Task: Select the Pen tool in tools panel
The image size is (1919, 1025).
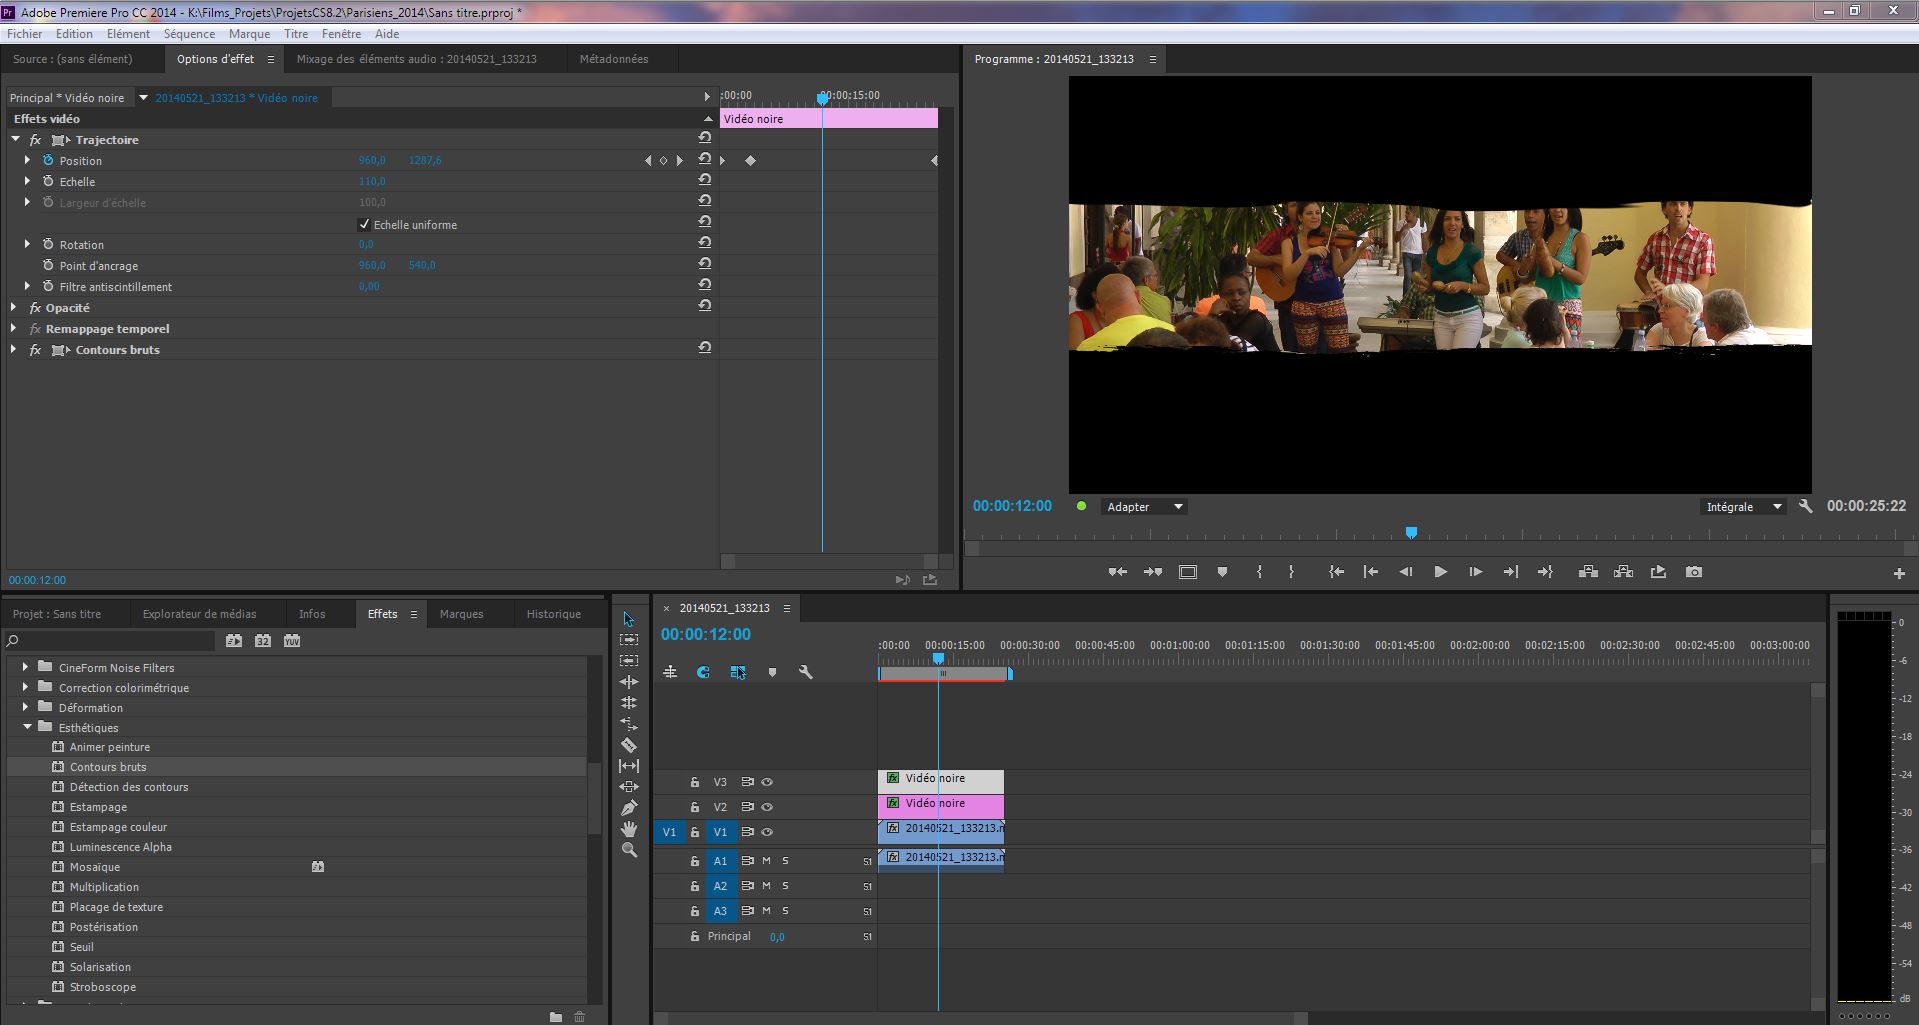Action: point(629,808)
